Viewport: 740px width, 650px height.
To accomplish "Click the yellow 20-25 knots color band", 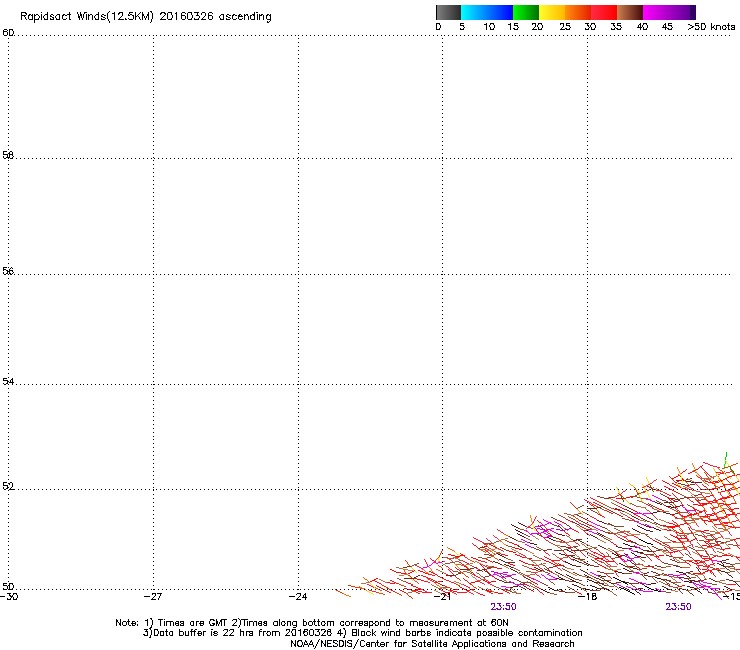I will point(552,12).
